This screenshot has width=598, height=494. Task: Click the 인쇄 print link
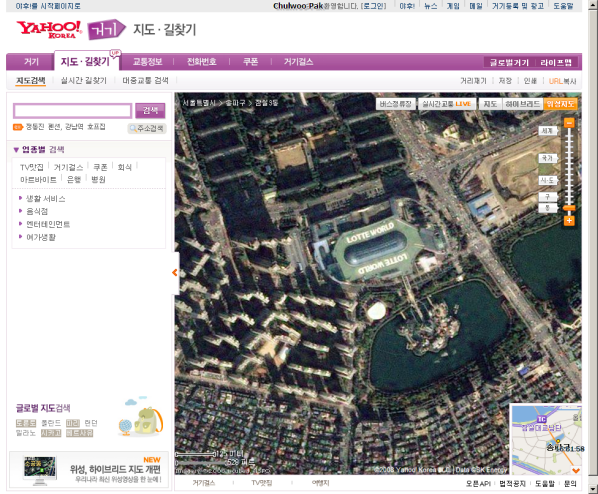[530, 81]
